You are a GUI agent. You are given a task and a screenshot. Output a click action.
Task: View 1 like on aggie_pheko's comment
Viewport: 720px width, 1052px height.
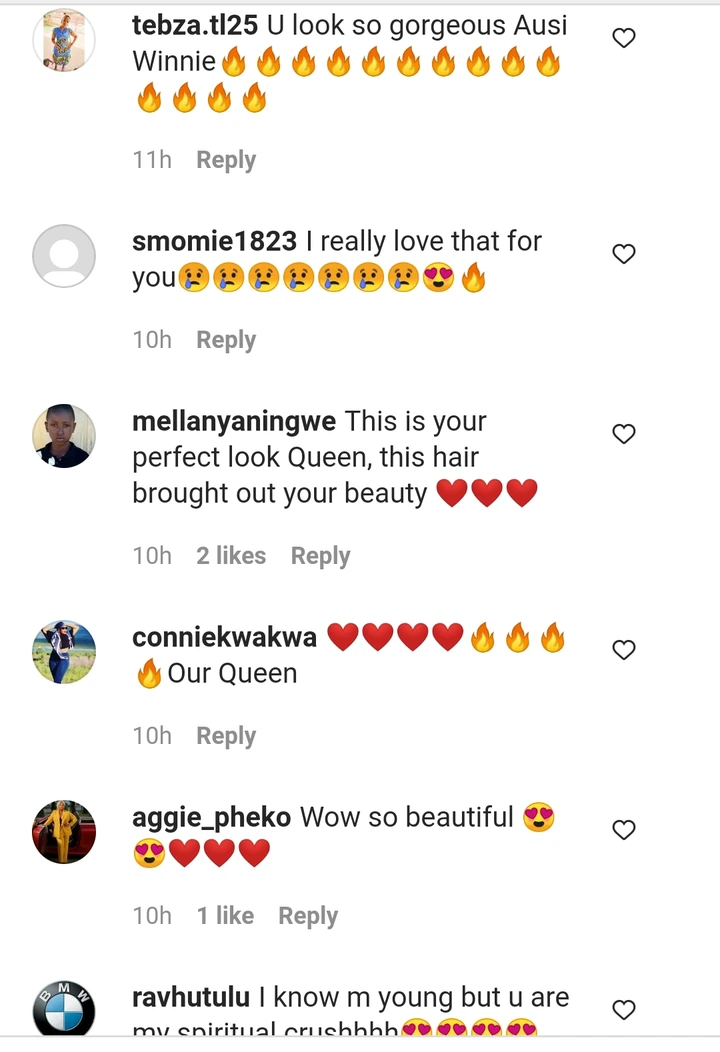[225, 916]
